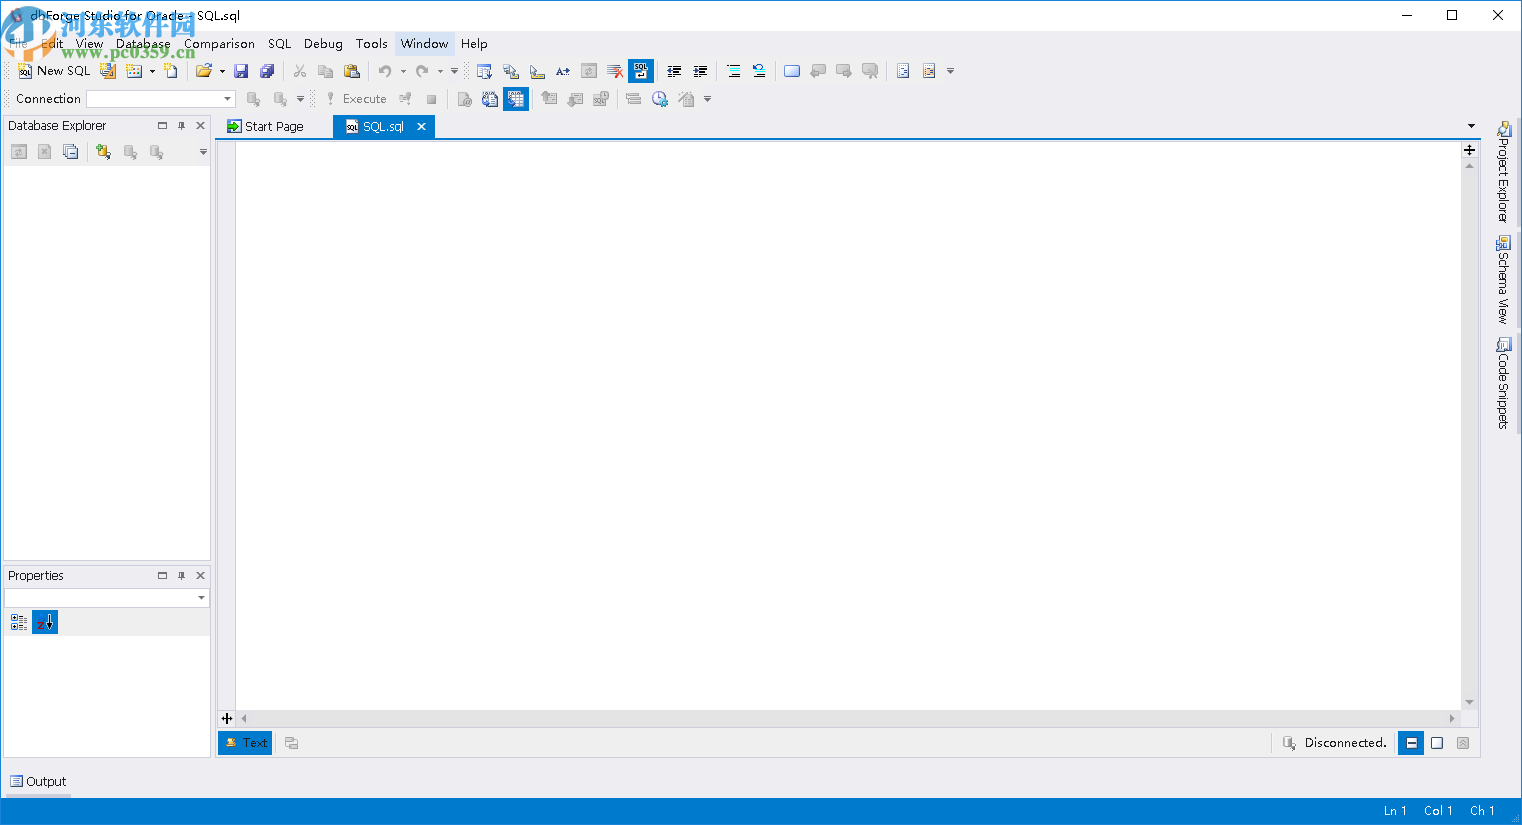Toggle the SQL execute-on-enter toolbar icon

(640, 71)
